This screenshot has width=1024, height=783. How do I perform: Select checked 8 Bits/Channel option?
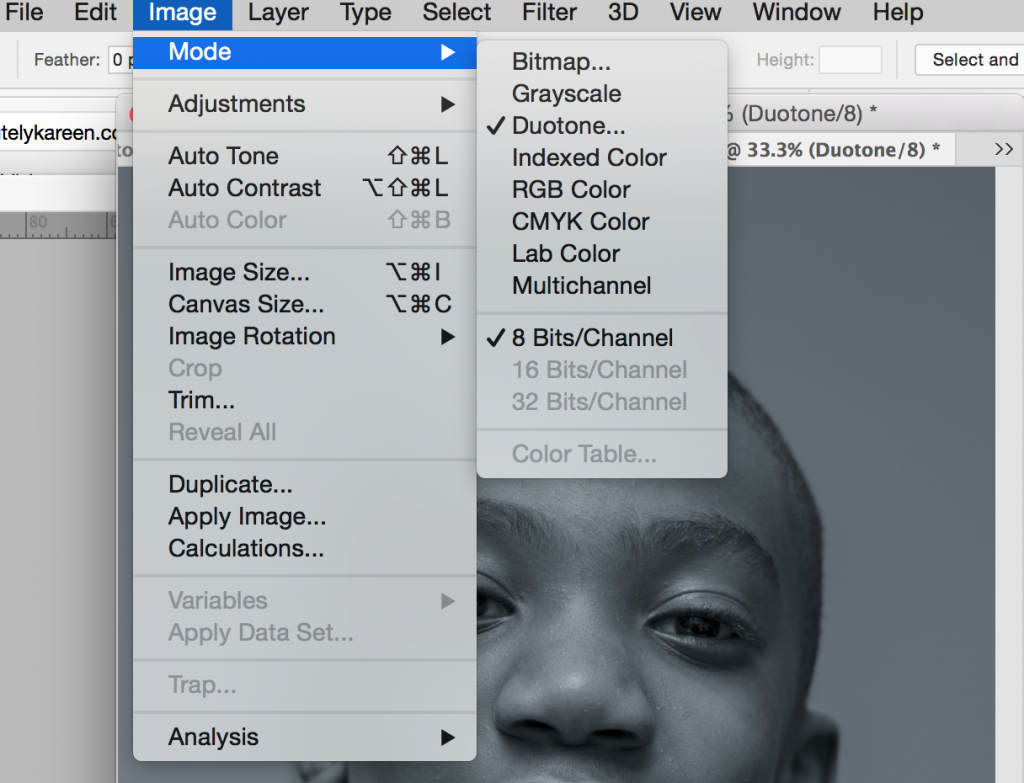tap(602, 338)
